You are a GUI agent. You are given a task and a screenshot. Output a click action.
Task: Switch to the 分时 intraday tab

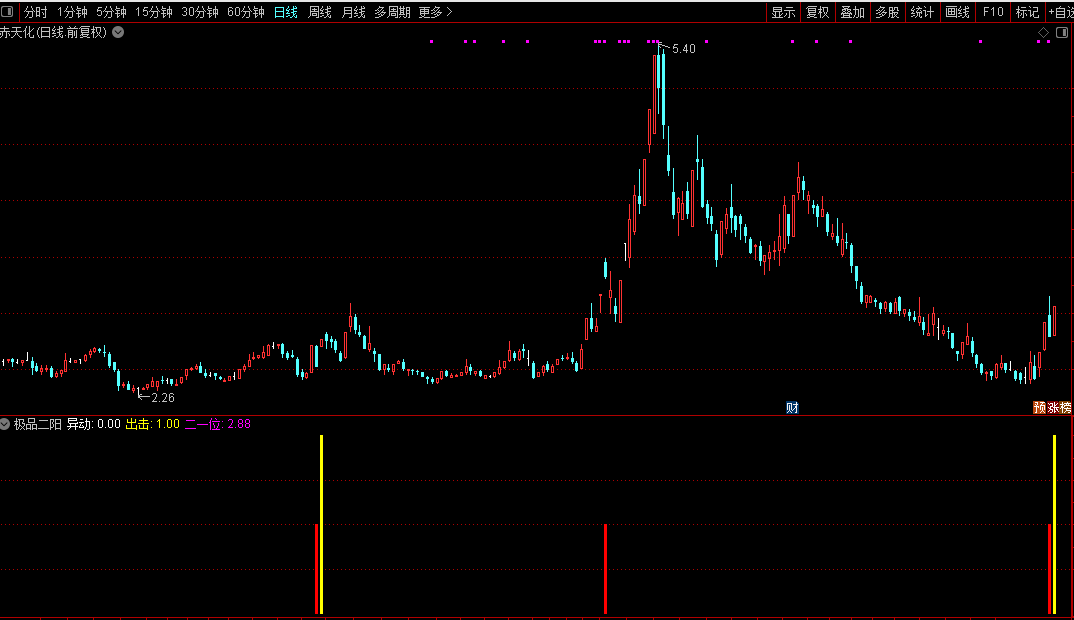click(x=36, y=12)
